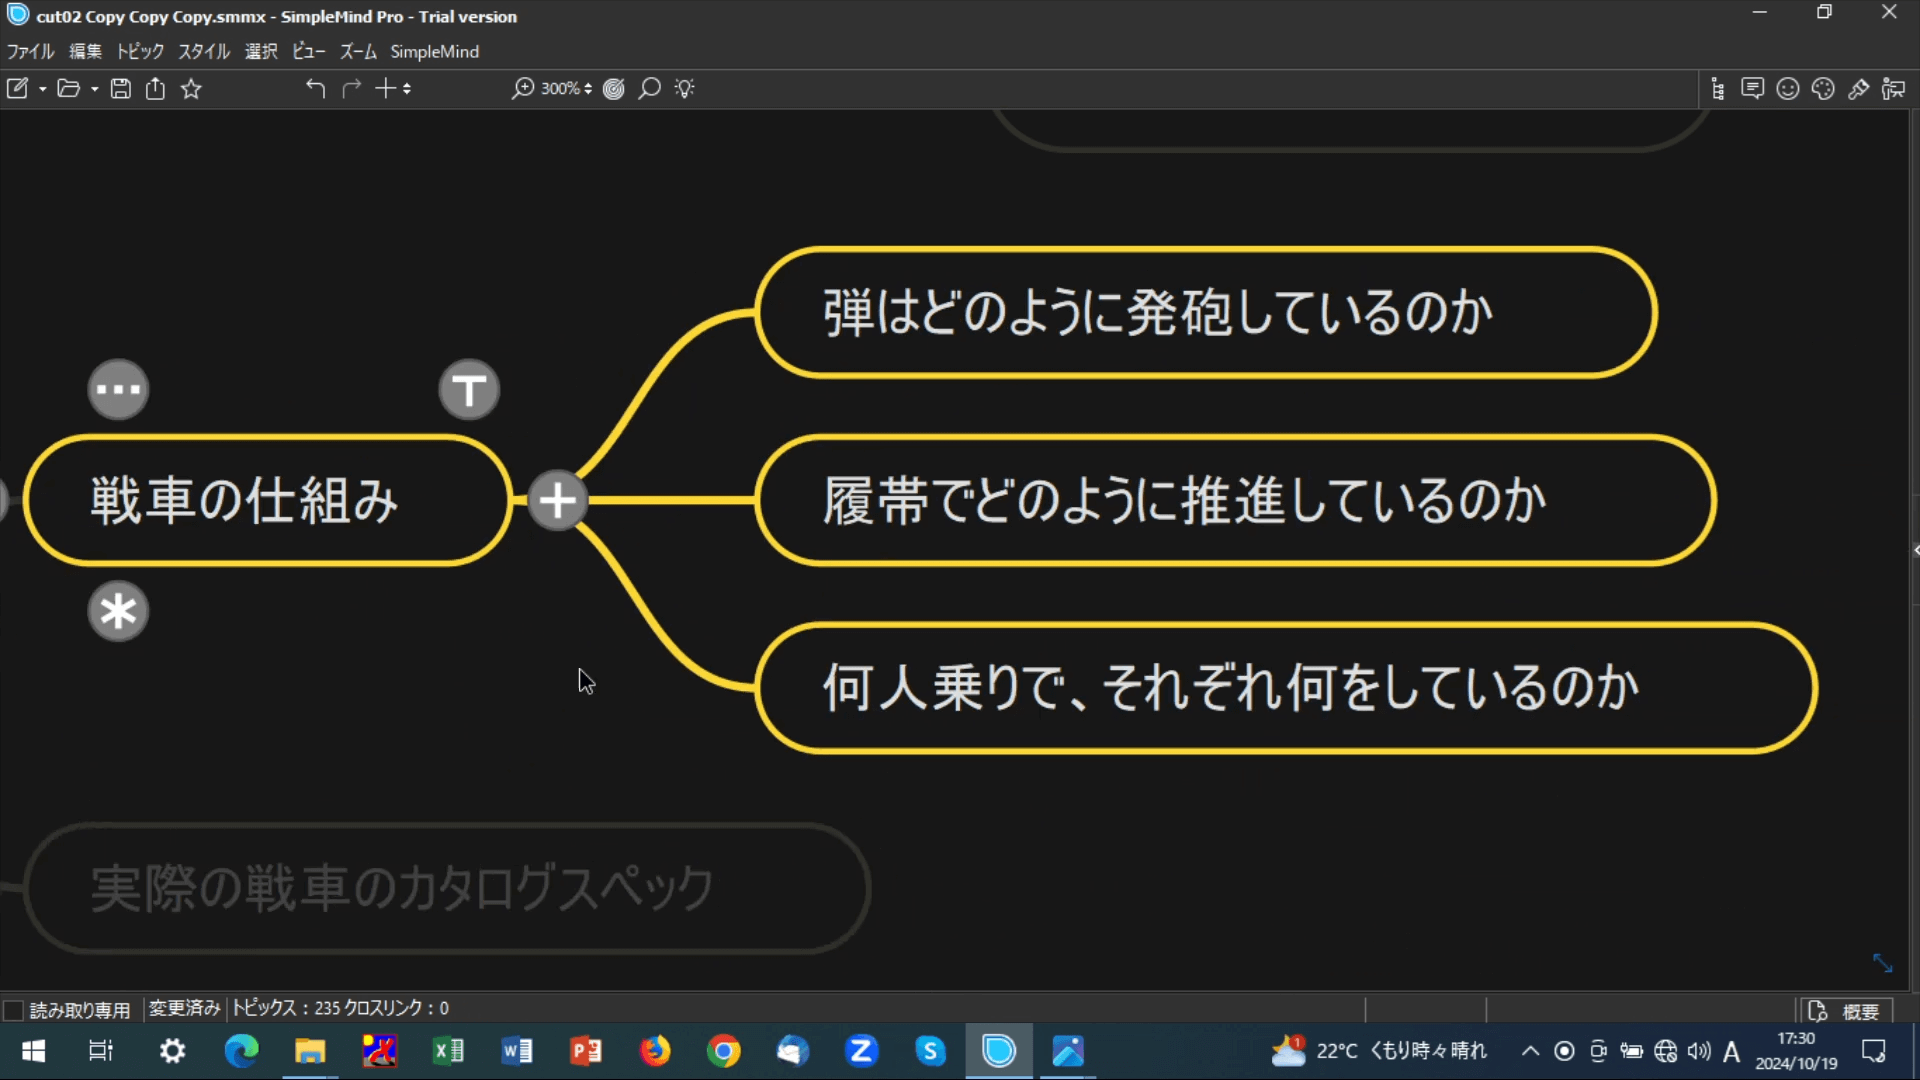The height and width of the screenshot is (1080, 1920).
Task: Undo the last action
Action: pos(316,89)
